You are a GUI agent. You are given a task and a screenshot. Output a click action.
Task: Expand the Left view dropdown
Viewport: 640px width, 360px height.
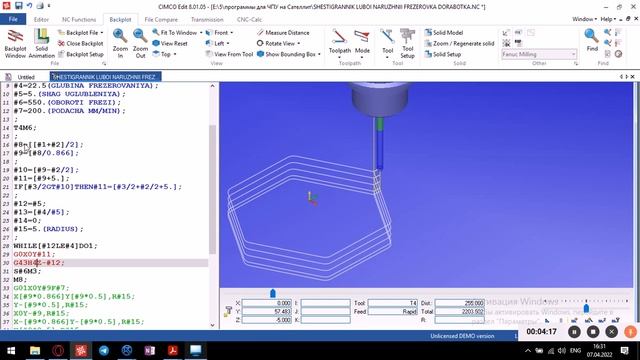click(228, 43)
